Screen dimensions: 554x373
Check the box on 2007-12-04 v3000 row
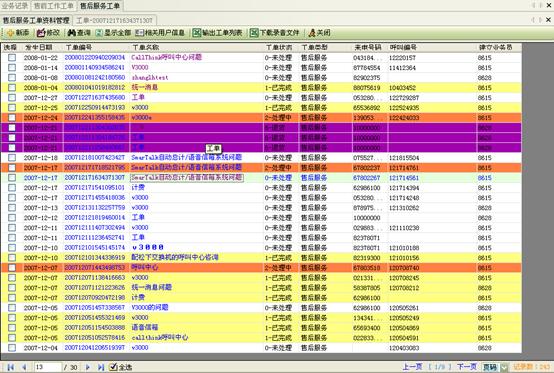pyautogui.click(x=12, y=348)
